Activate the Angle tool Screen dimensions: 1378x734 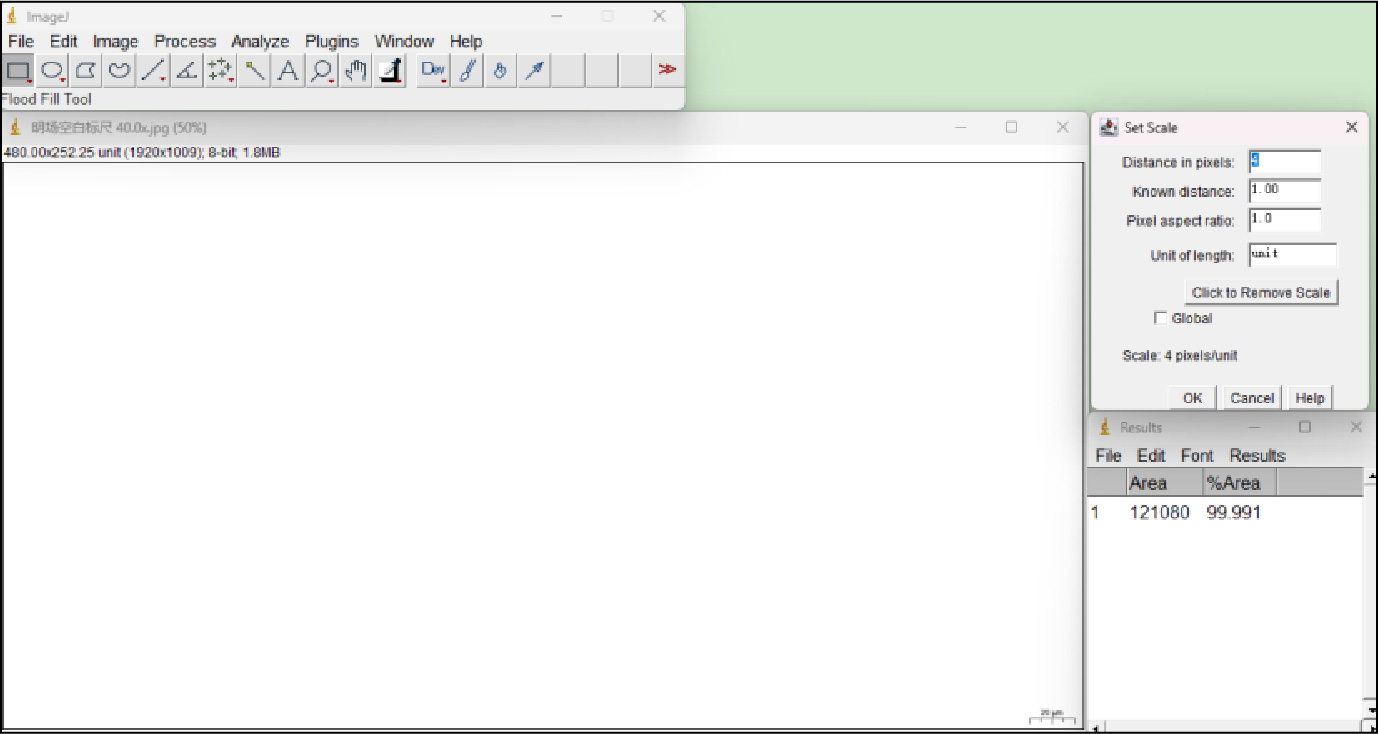tap(186, 70)
